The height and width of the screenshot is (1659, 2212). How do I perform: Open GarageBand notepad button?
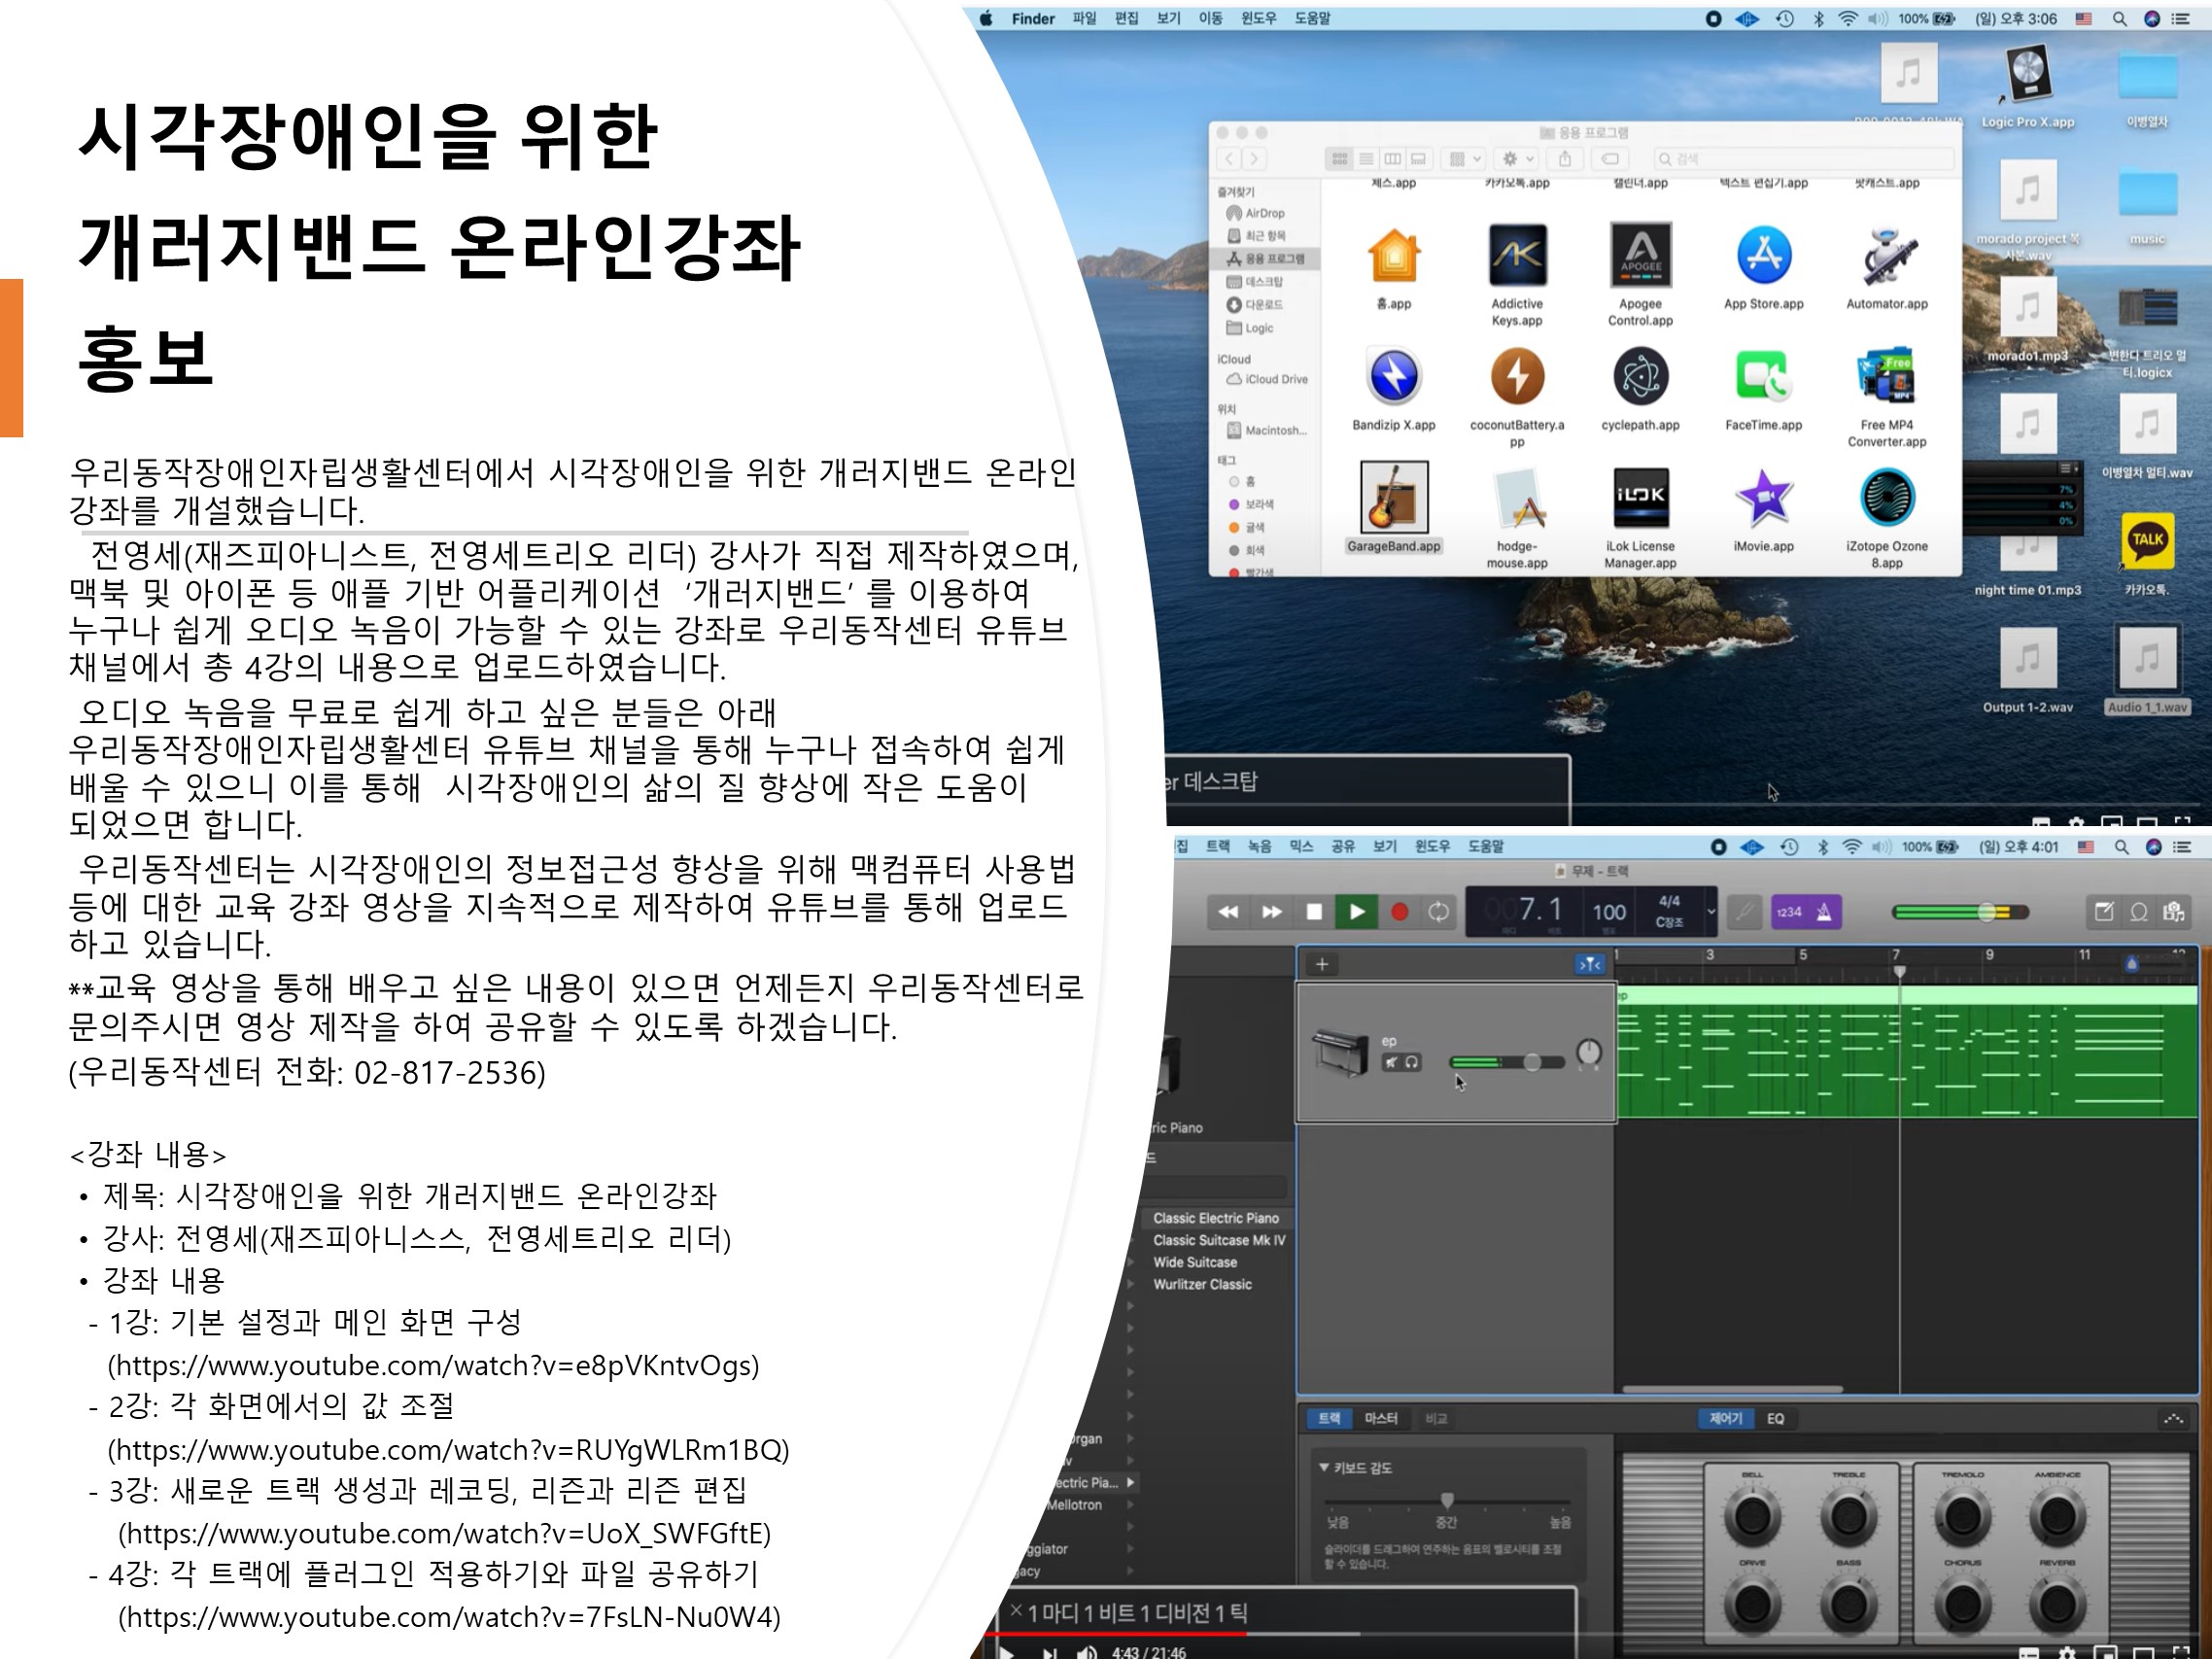click(x=2104, y=911)
